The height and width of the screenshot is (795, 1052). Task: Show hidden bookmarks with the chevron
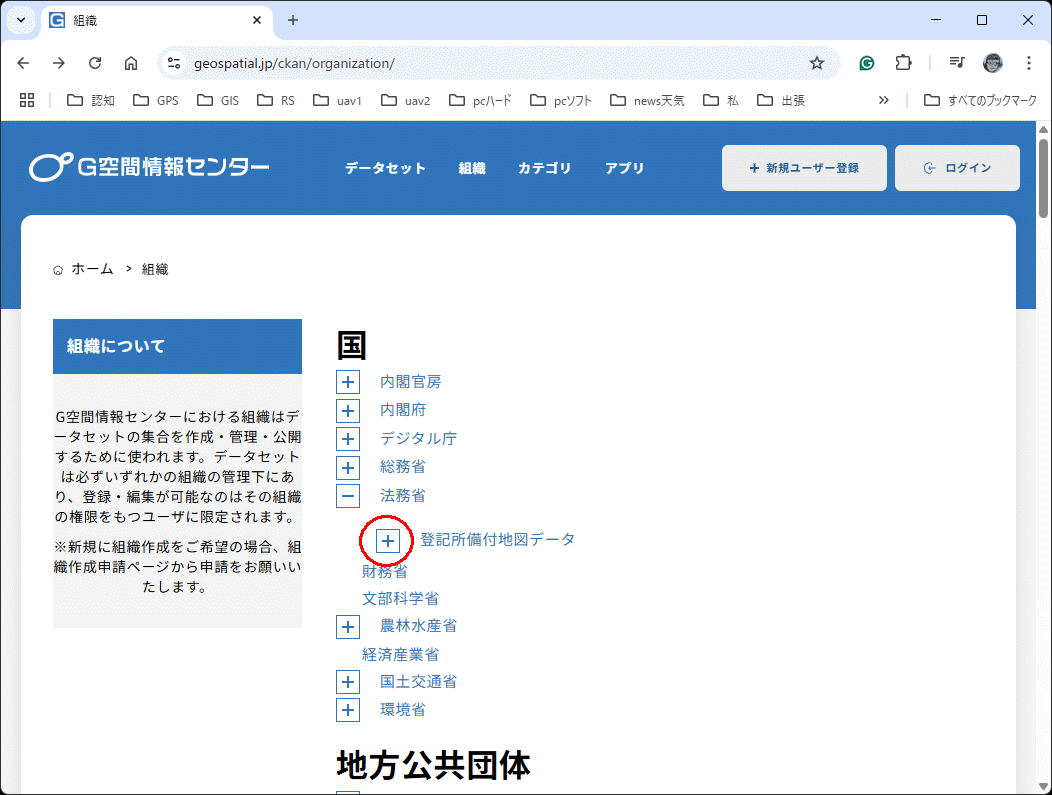coord(883,100)
